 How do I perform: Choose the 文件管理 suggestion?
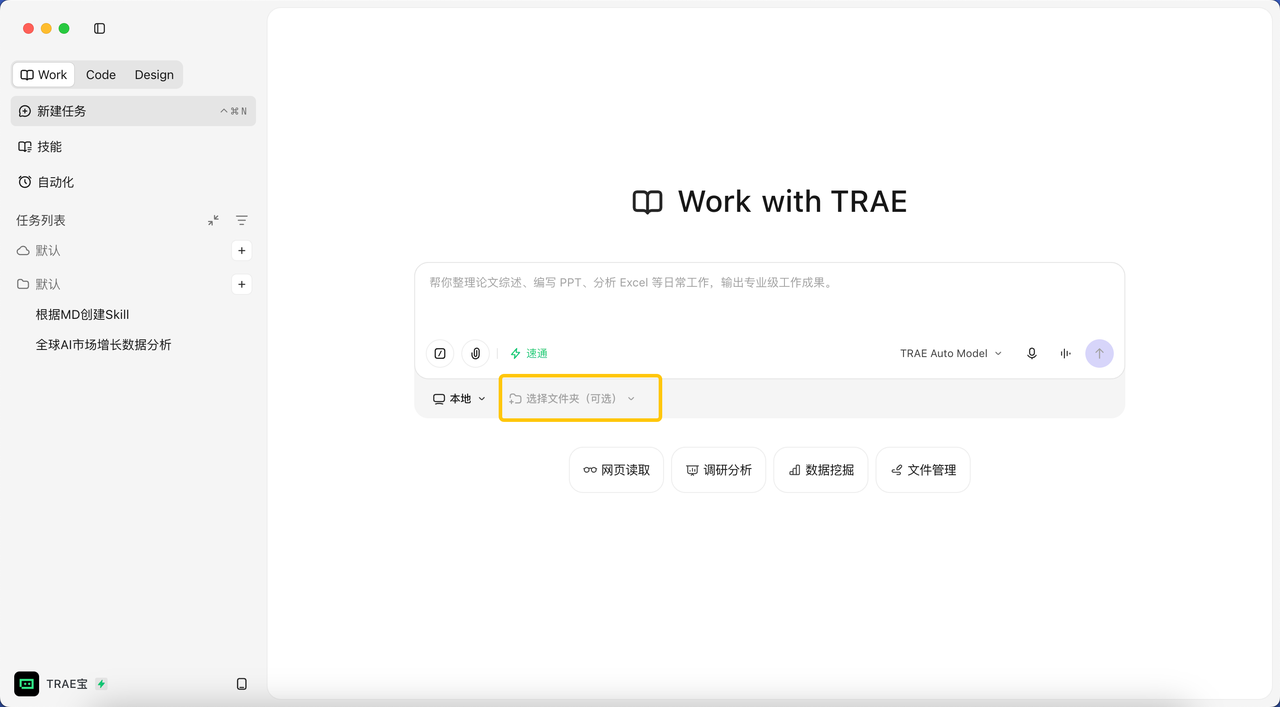click(923, 470)
